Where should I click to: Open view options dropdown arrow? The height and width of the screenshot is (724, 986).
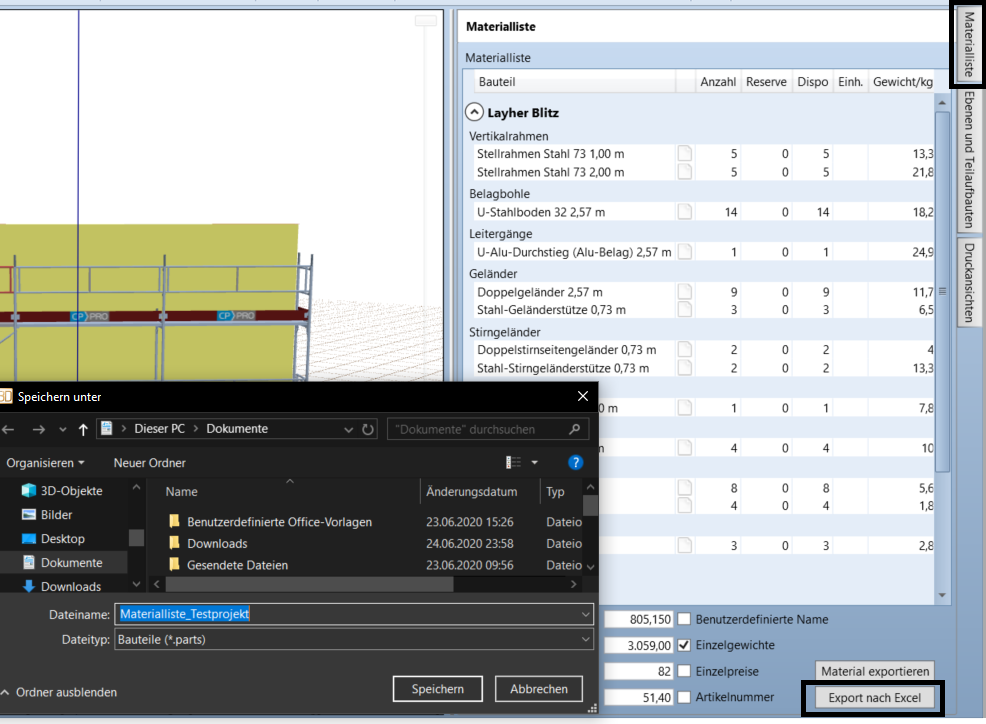click(x=535, y=463)
